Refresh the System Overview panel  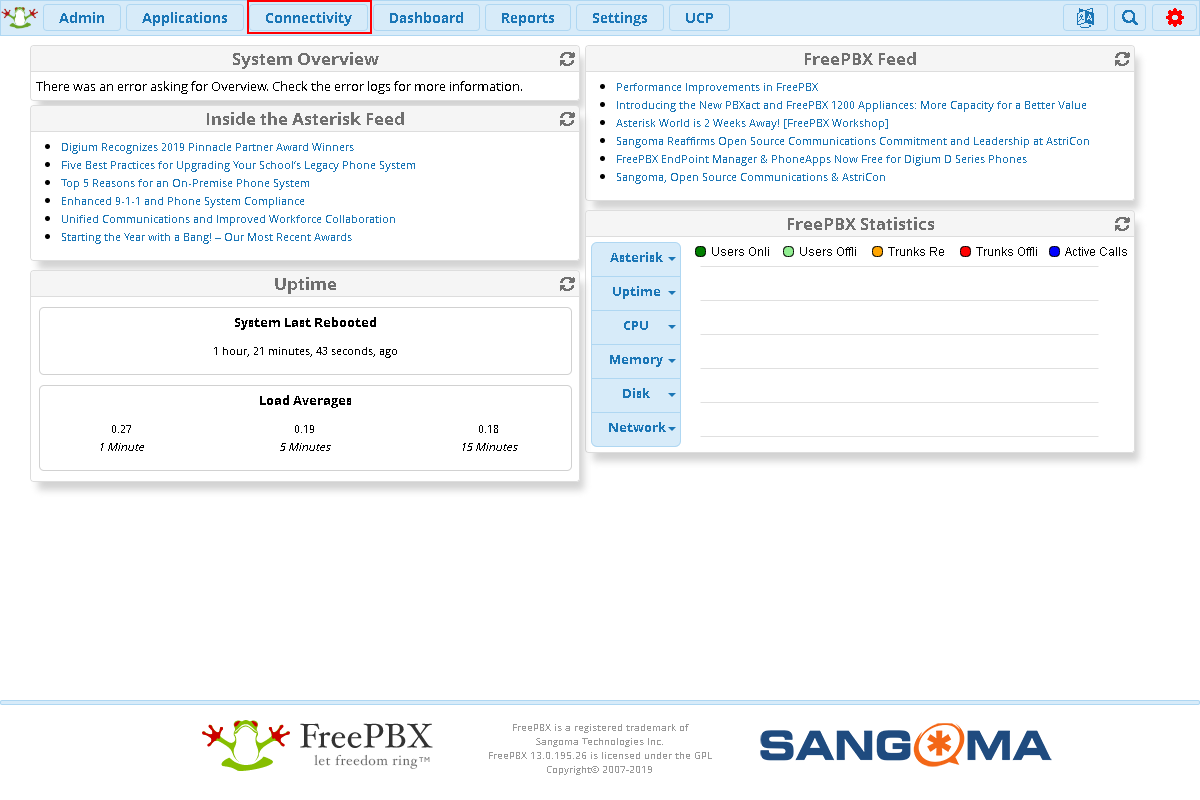(567, 60)
